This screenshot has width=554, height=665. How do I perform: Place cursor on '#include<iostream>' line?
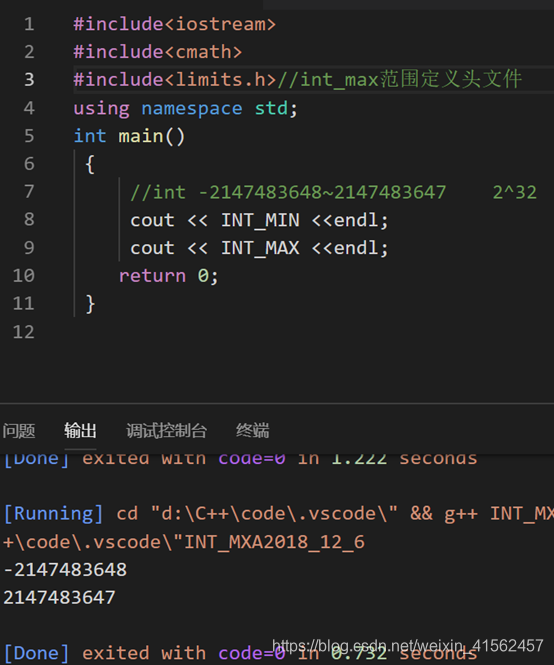(x=174, y=24)
